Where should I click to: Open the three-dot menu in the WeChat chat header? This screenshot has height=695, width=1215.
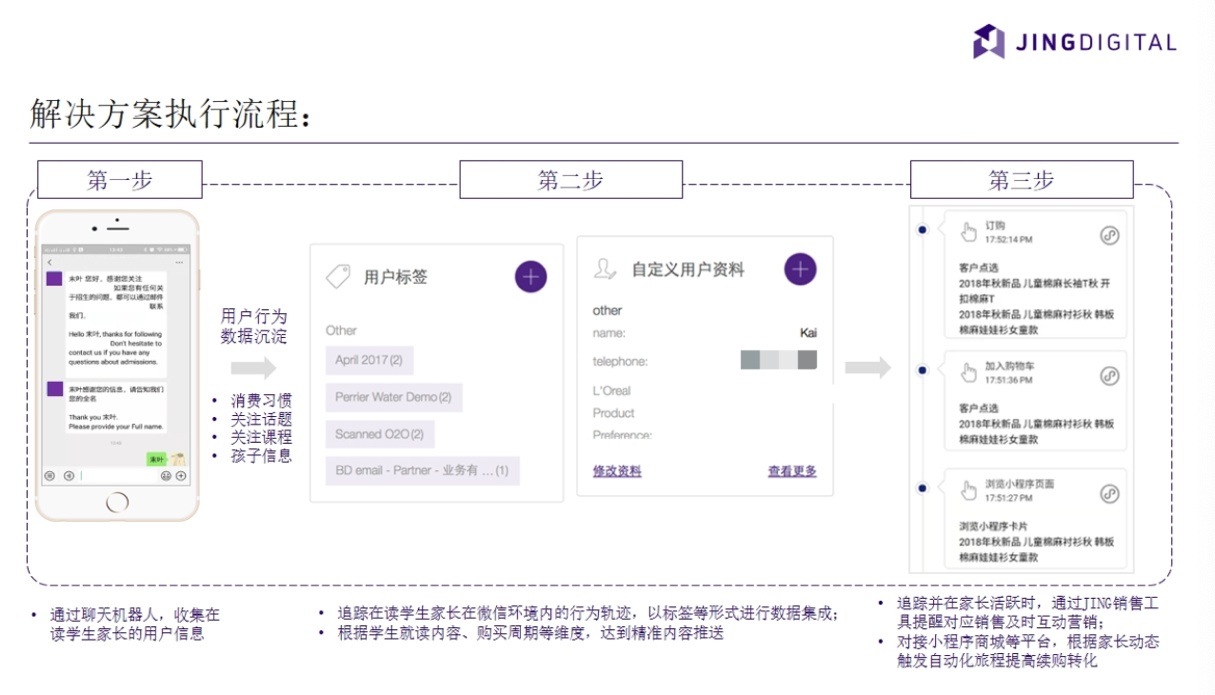click(180, 263)
